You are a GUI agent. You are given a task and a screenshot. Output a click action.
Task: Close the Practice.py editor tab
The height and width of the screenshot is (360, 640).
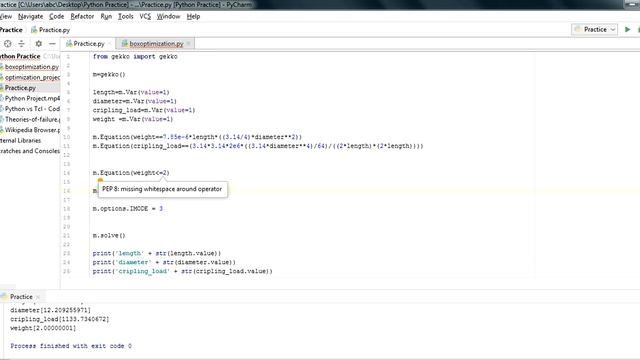tap(109, 44)
